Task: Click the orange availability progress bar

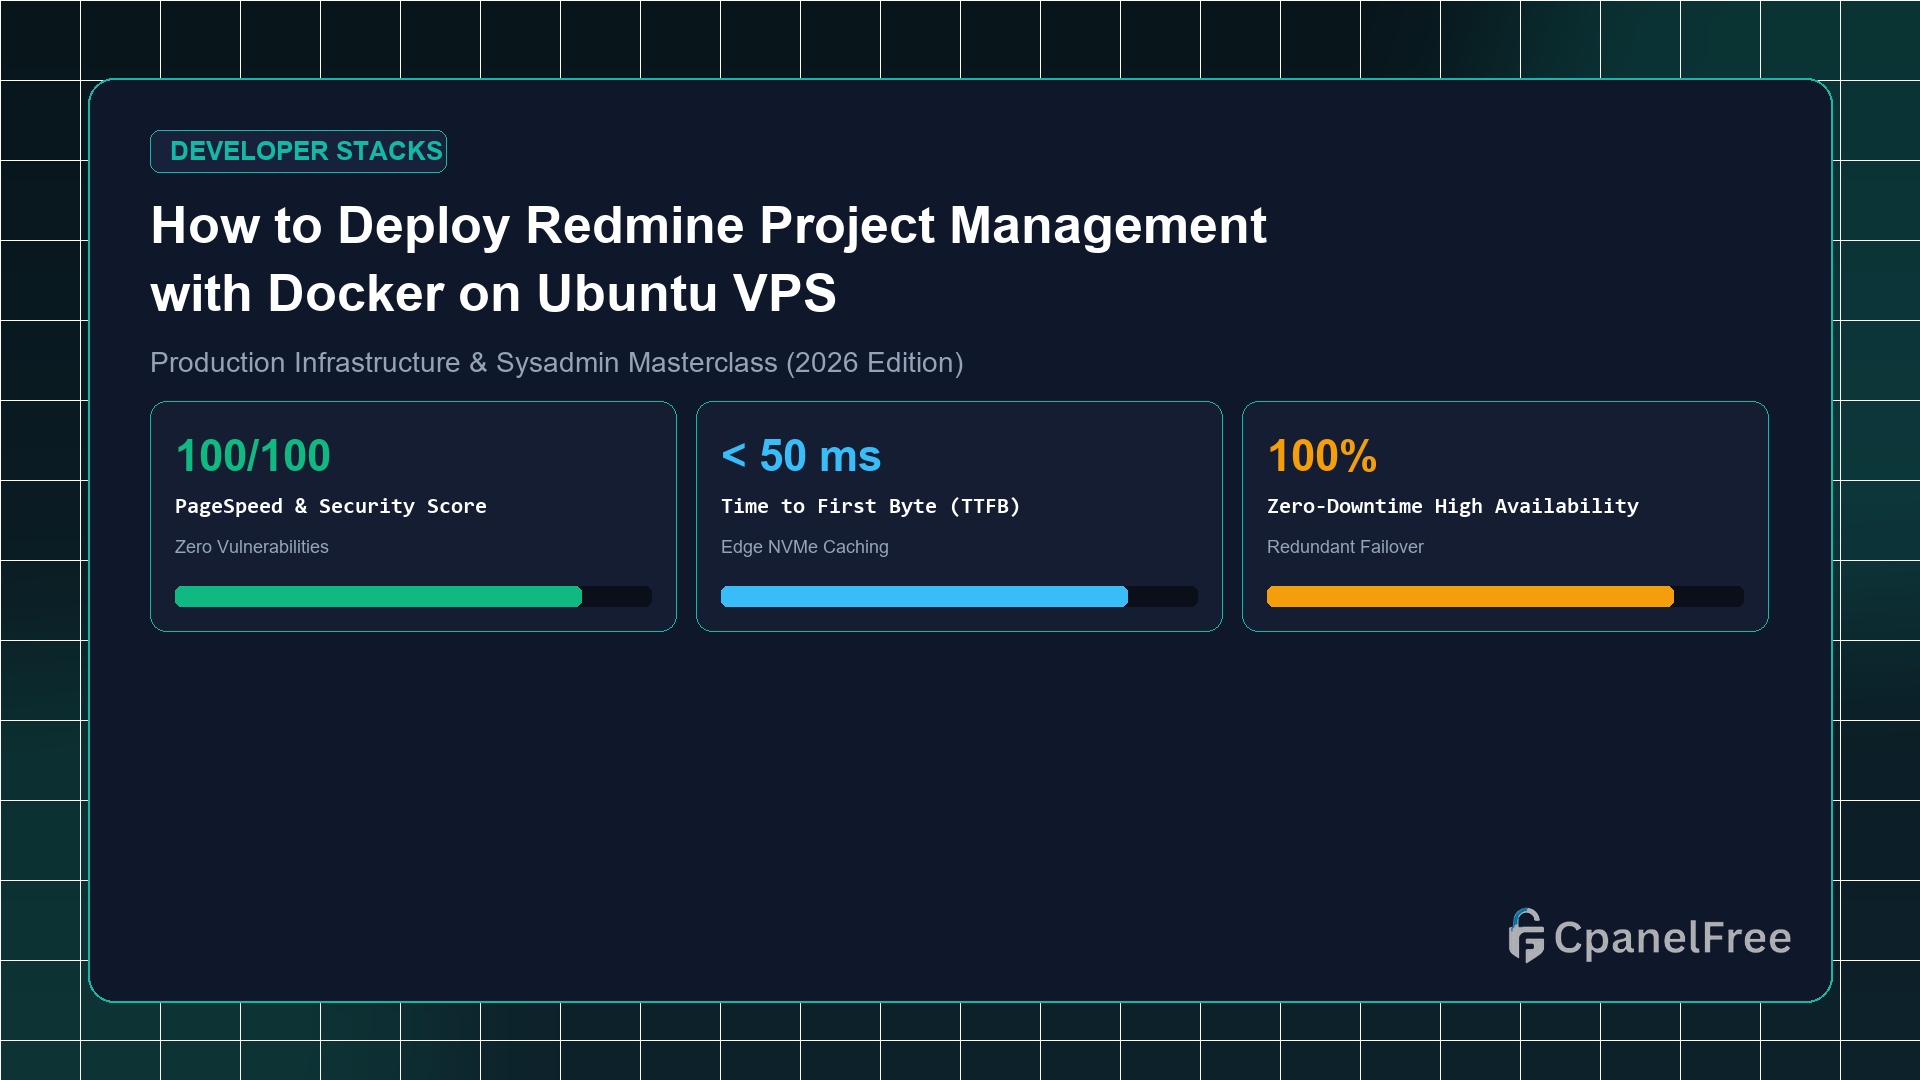Action: click(1505, 597)
